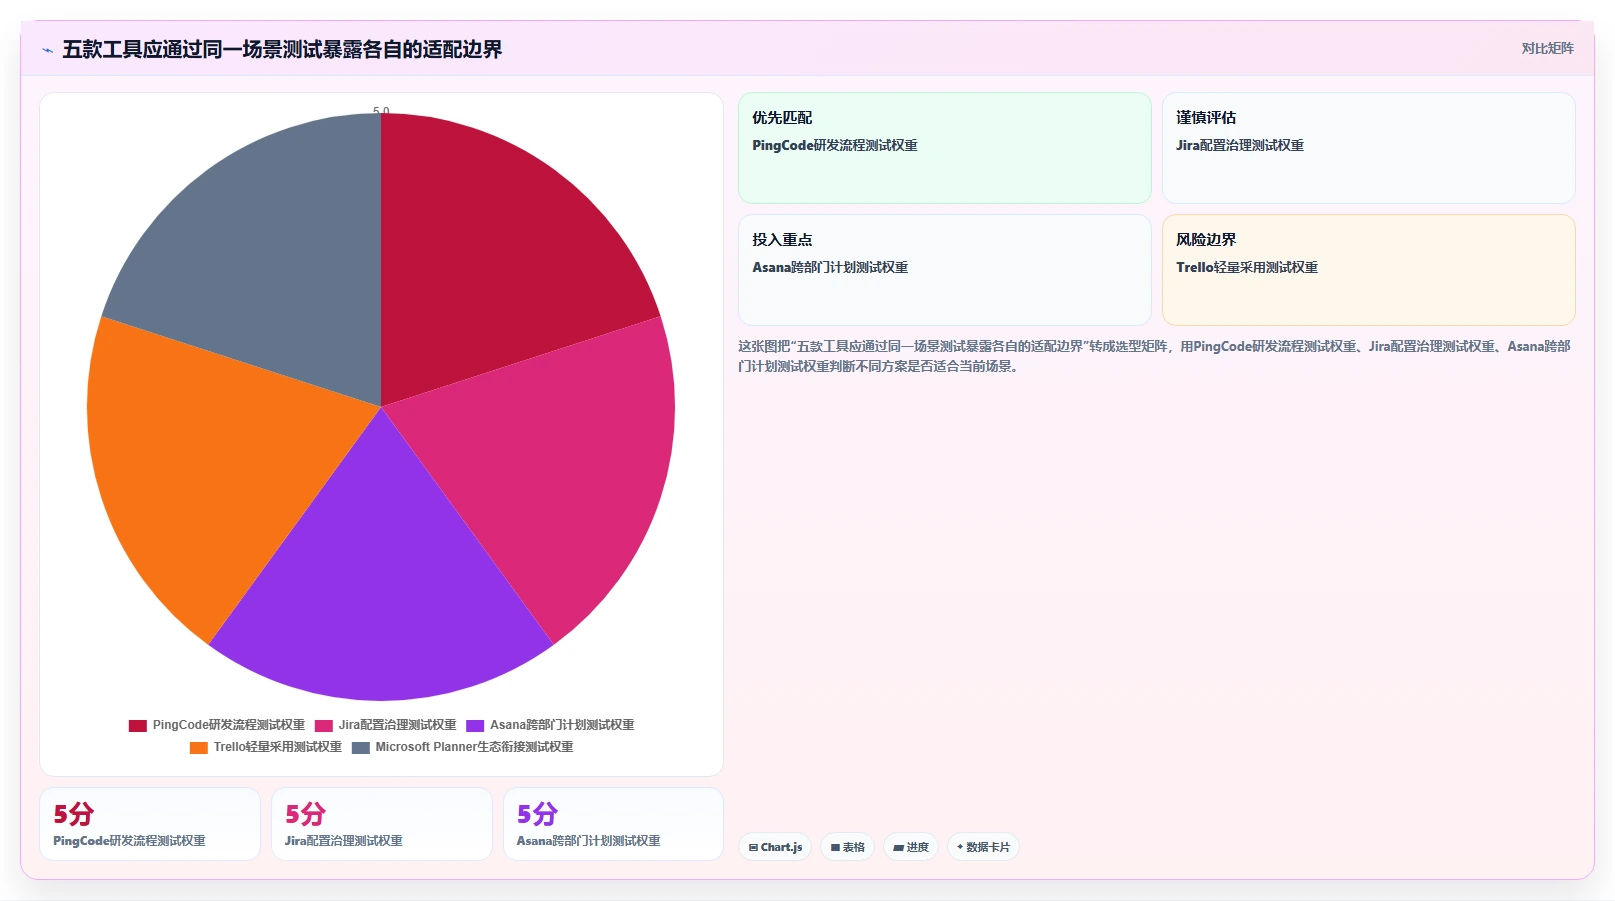The width and height of the screenshot is (1615, 901).
Task: Click Trello轻量采用测试权重 in 风险边界 card
Action: (x=1247, y=267)
